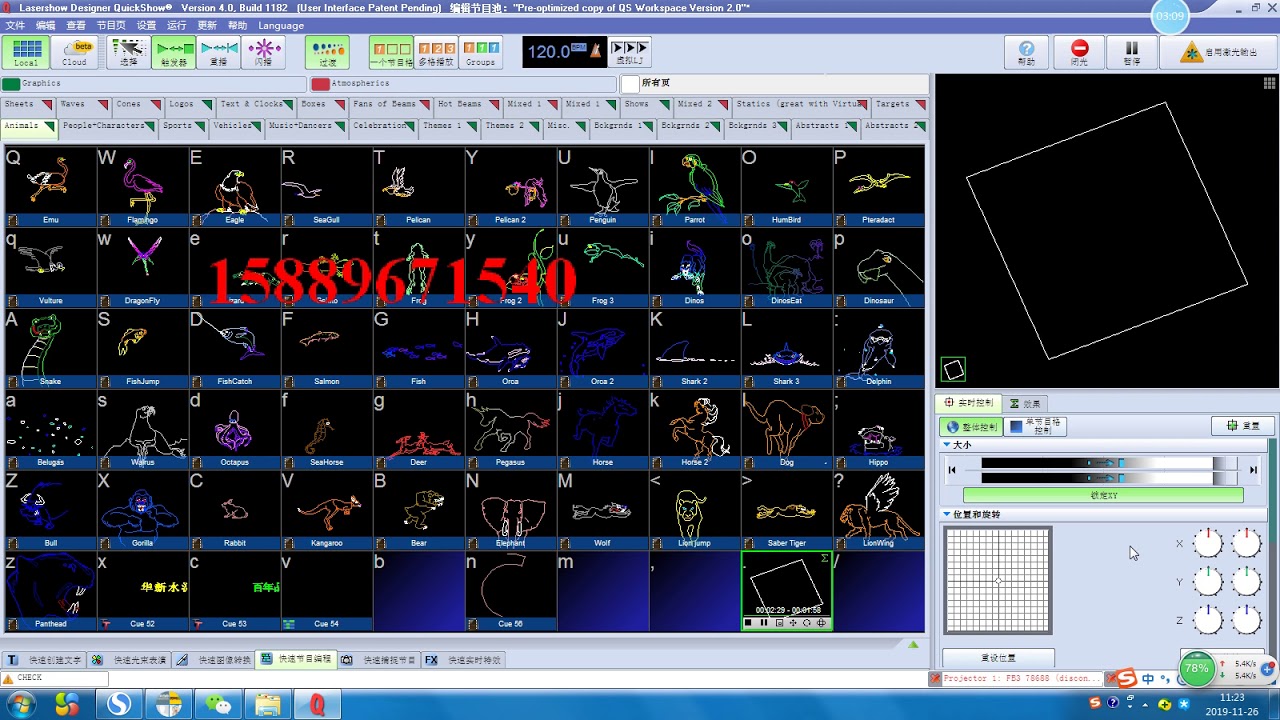Click the rotate icon on playing cue
This screenshot has width=1280, height=720.
click(807, 623)
